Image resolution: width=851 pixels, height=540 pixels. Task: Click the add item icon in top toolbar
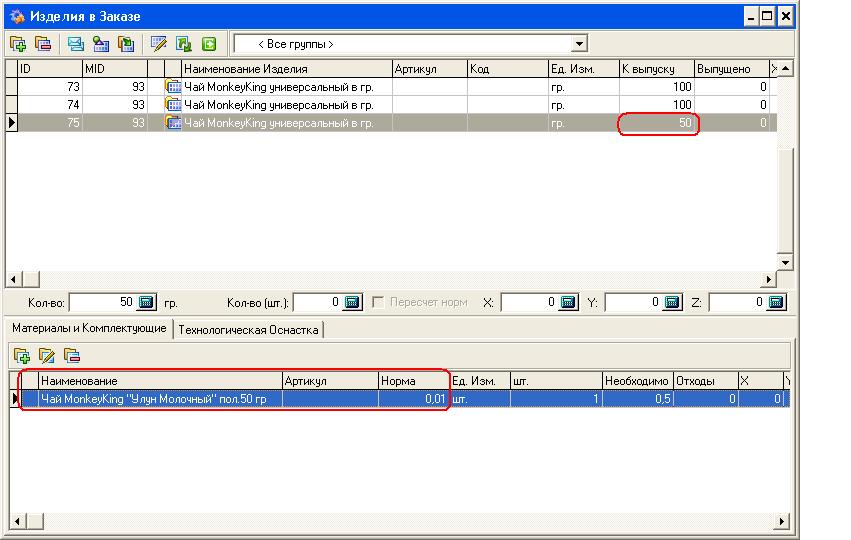pyautogui.click(x=18, y=44)
